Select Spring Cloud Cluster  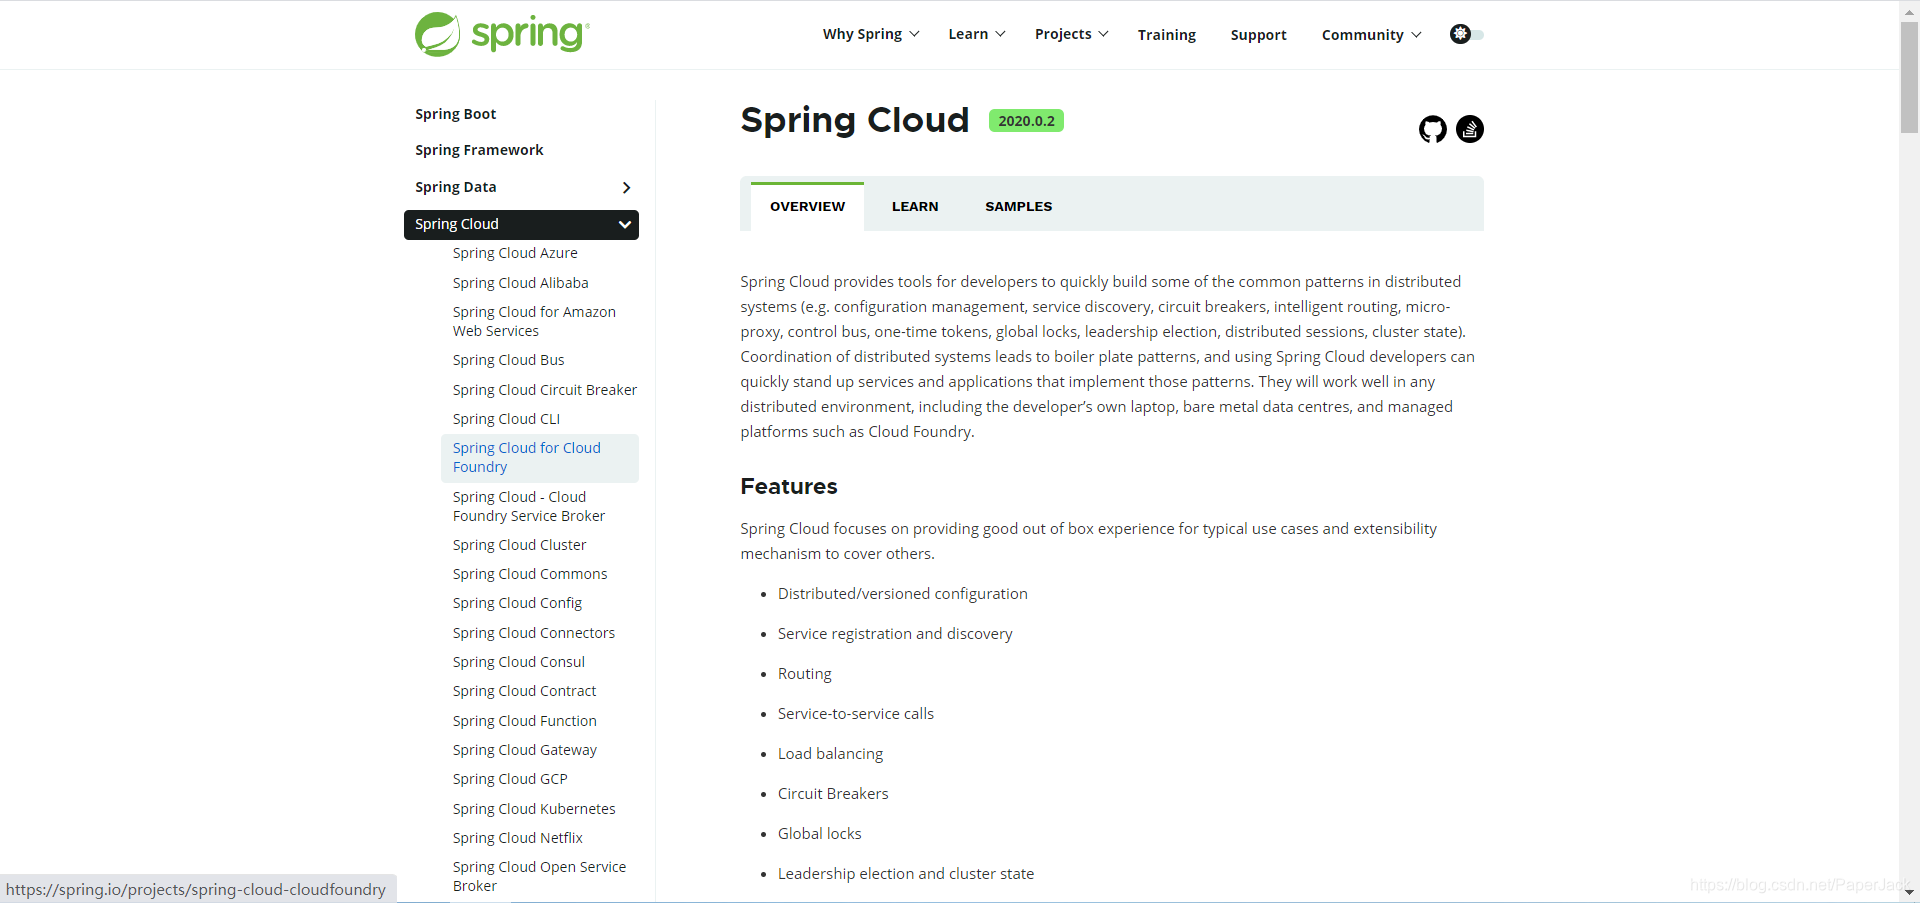click(519, 545)
